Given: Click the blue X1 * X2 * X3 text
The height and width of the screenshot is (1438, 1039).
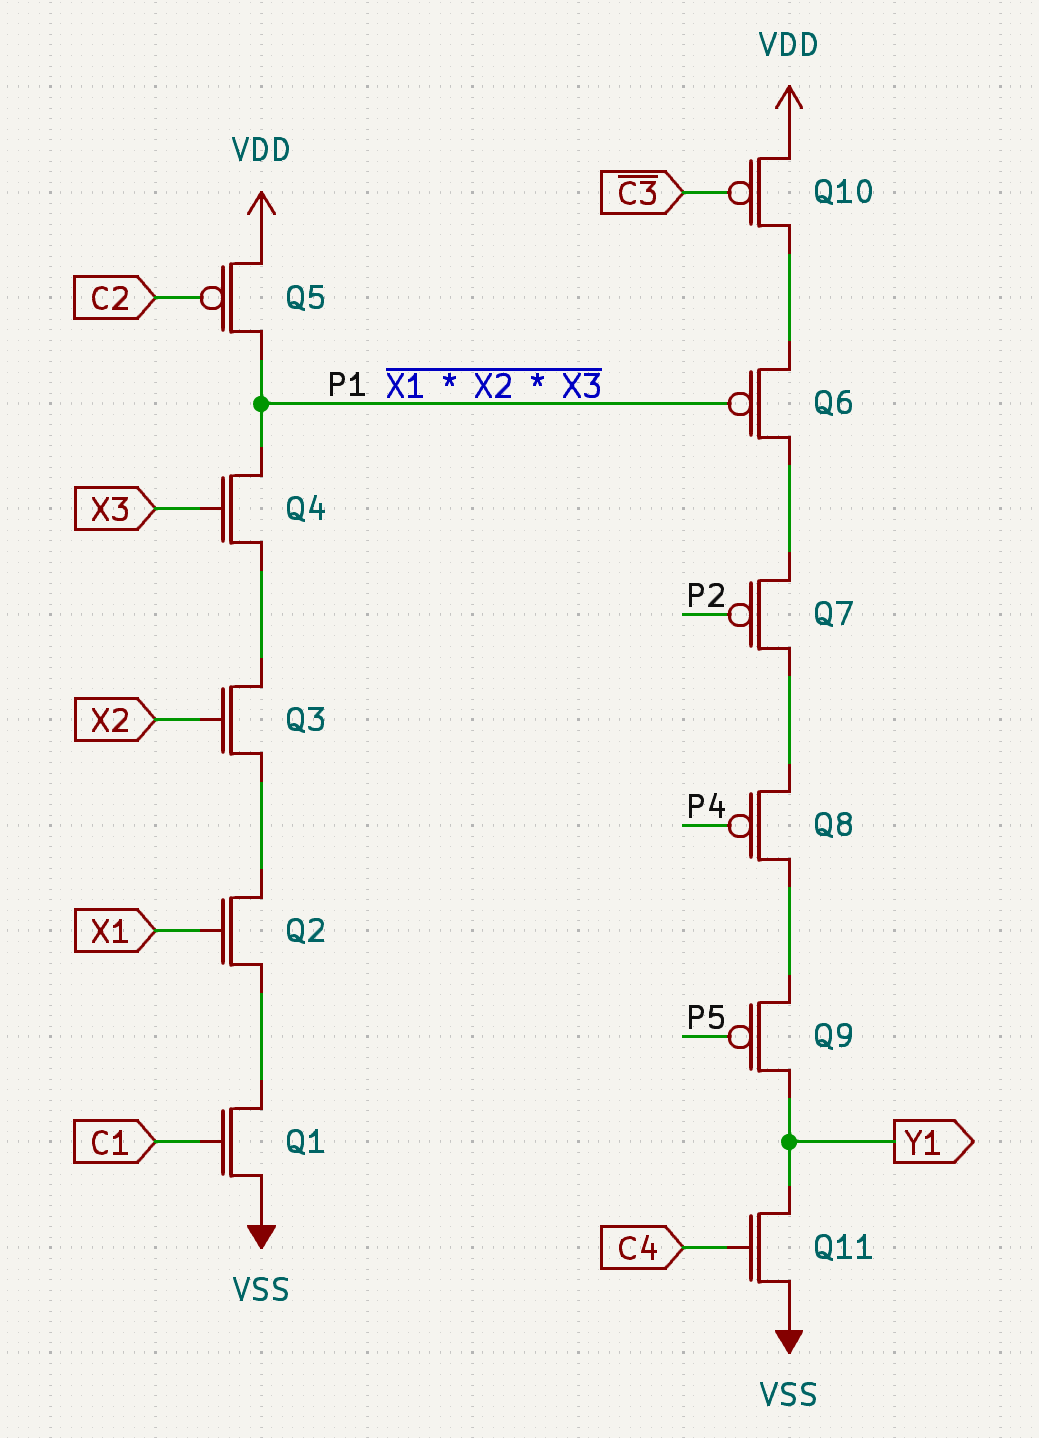Looking at the screenshot, I should point(493,386).
